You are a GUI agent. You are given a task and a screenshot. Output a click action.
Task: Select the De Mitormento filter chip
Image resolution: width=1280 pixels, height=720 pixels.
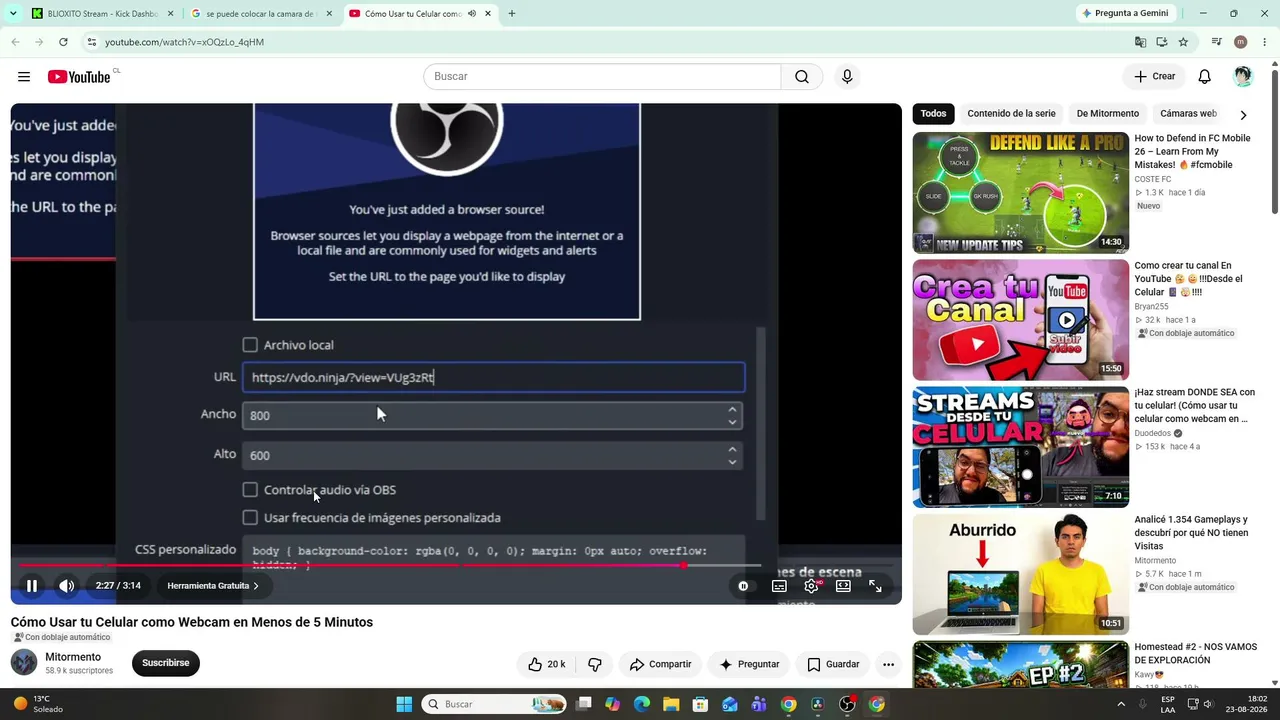click(x=1108, y=114)
